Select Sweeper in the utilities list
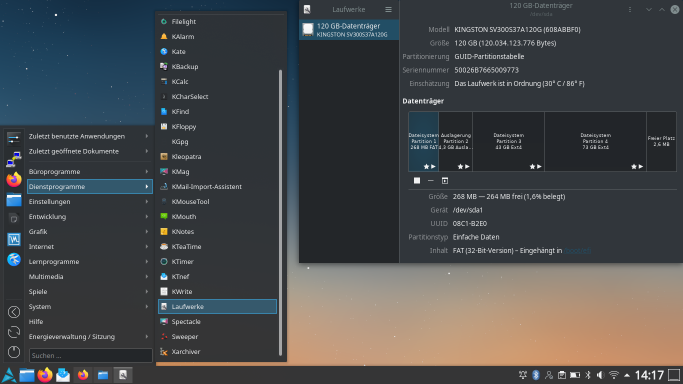This screenshot has width=683, height=384. (x=217, y=337)
